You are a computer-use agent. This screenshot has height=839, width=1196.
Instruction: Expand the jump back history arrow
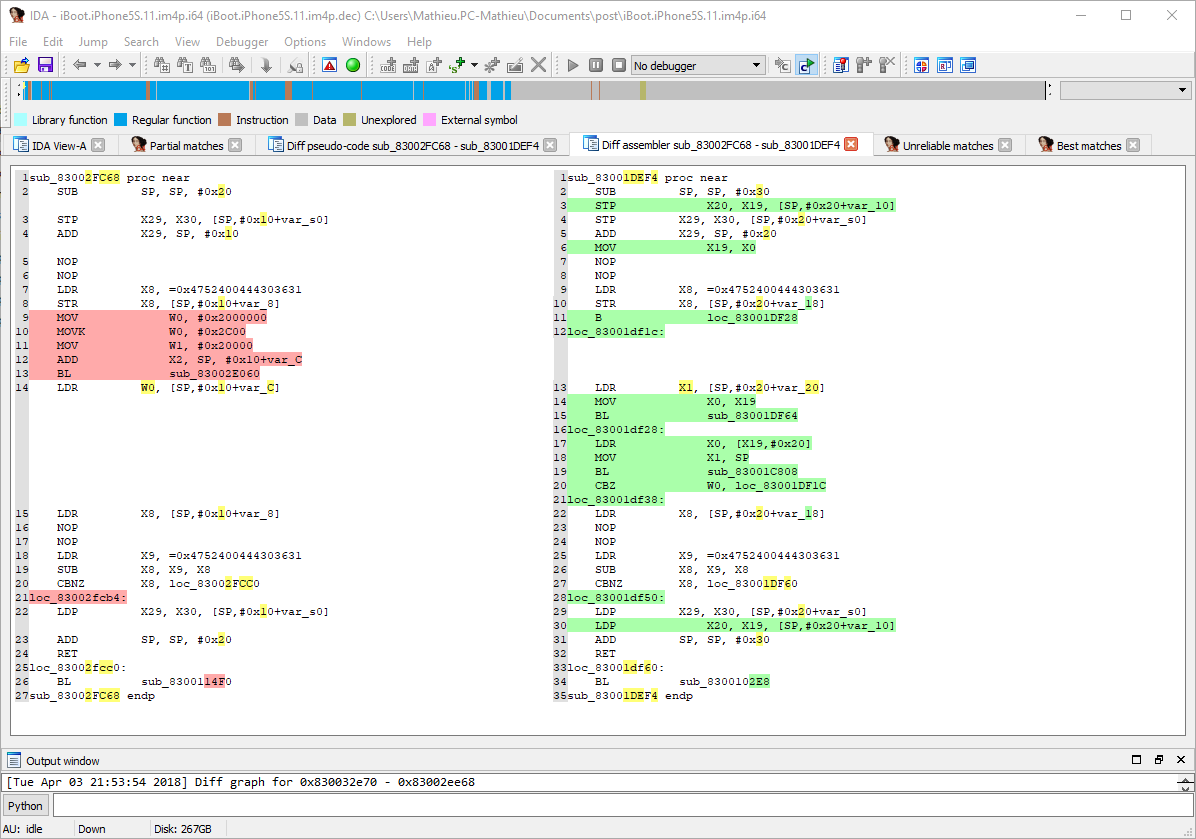[97, 65]
